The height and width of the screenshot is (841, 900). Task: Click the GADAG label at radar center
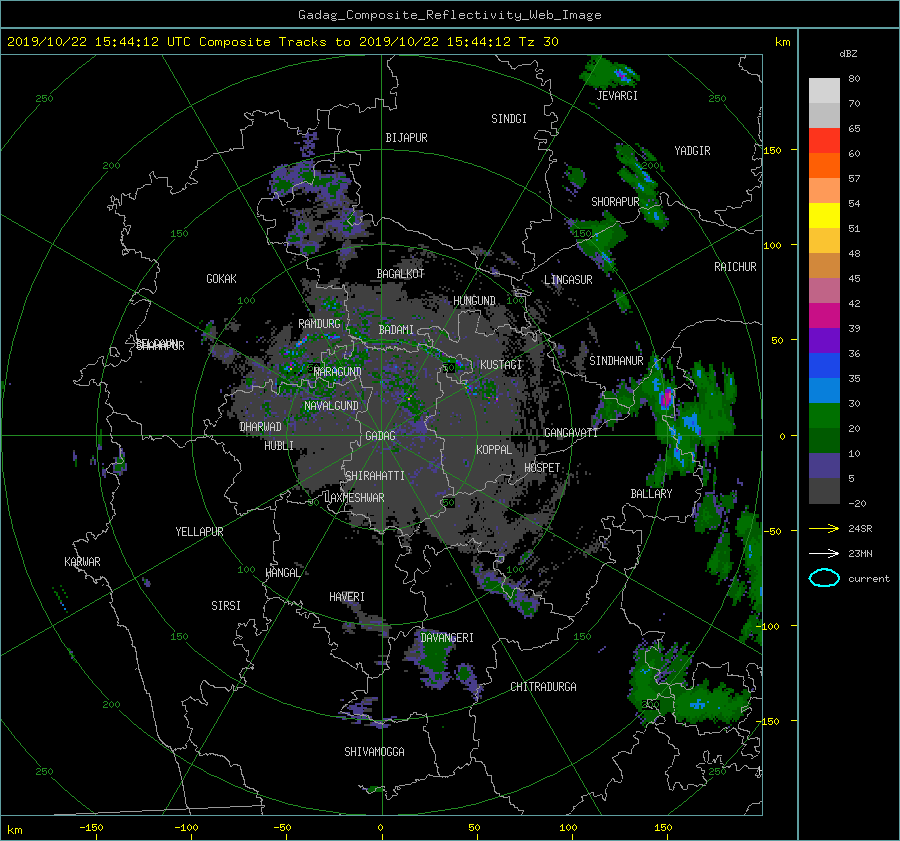pyautogui.click(x=380, y=436)
